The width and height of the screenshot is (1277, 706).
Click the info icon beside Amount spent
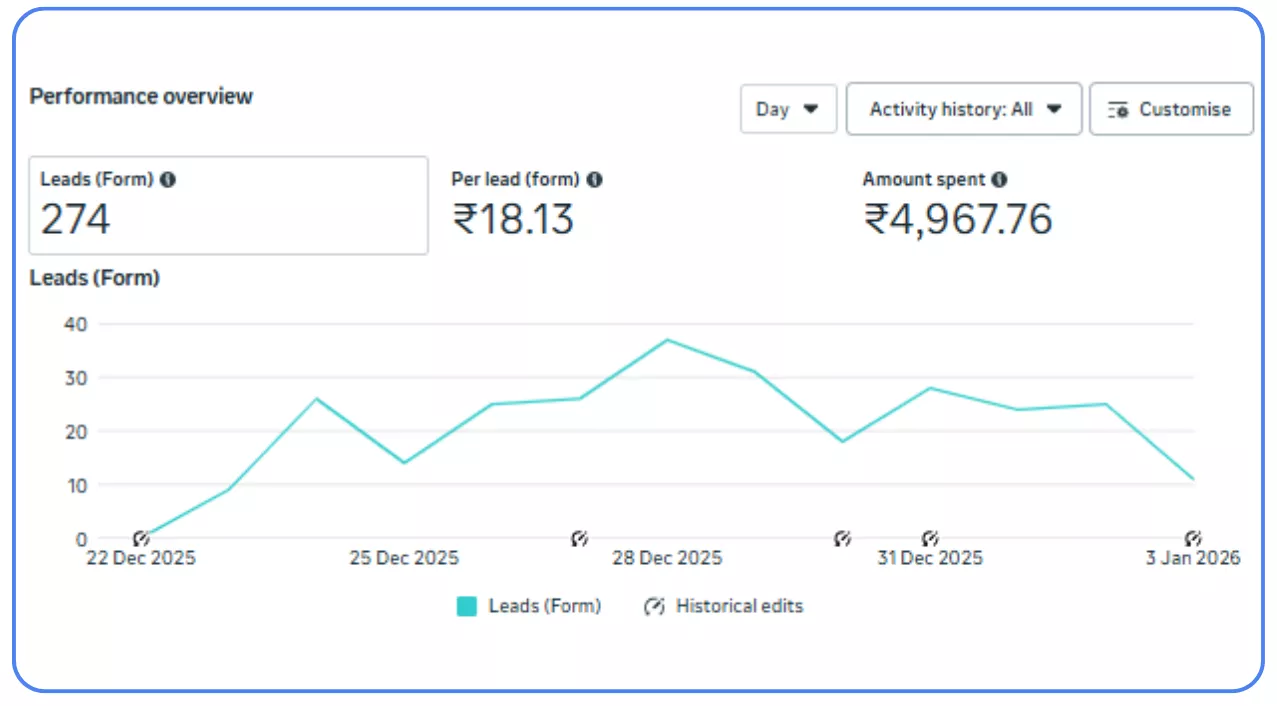click(x=999, y=180)
